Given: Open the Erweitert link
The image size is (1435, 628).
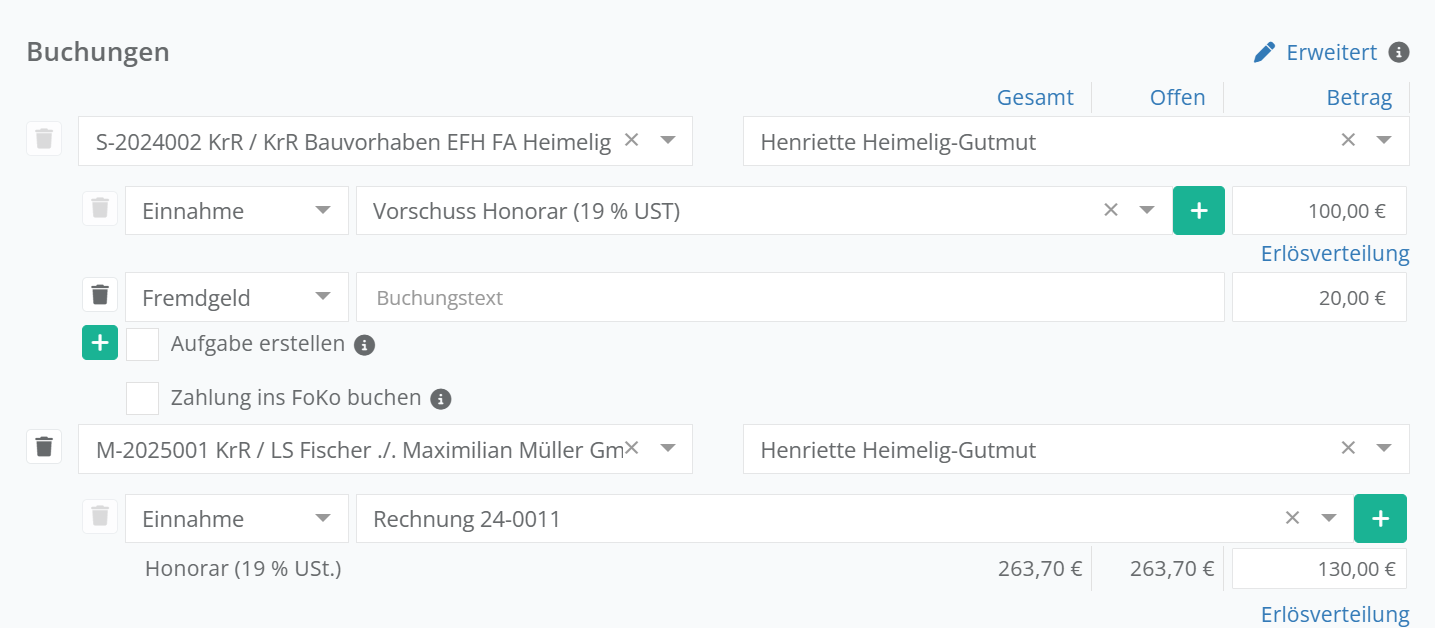Looking at the screenshot, I should point(1331,52).
